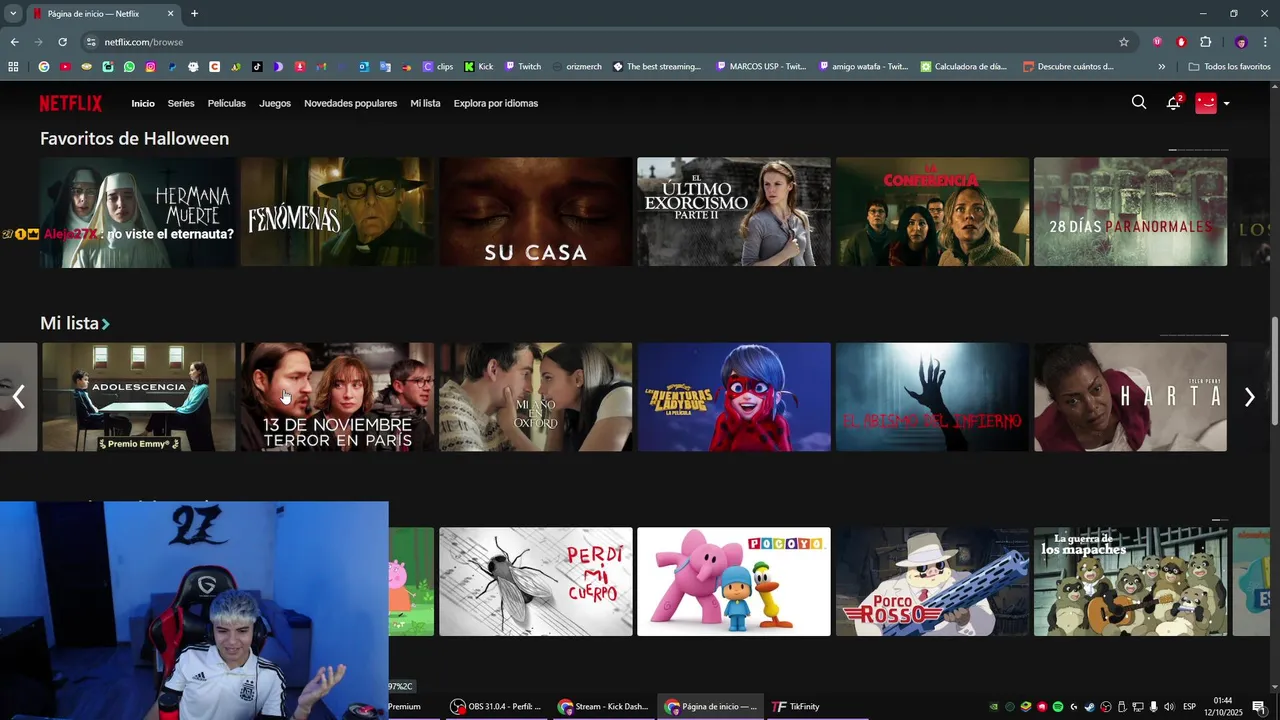Viewport: 1280px width, 720px height.
Task: Open the Porco Rosso card
Action: click(932, 582)
